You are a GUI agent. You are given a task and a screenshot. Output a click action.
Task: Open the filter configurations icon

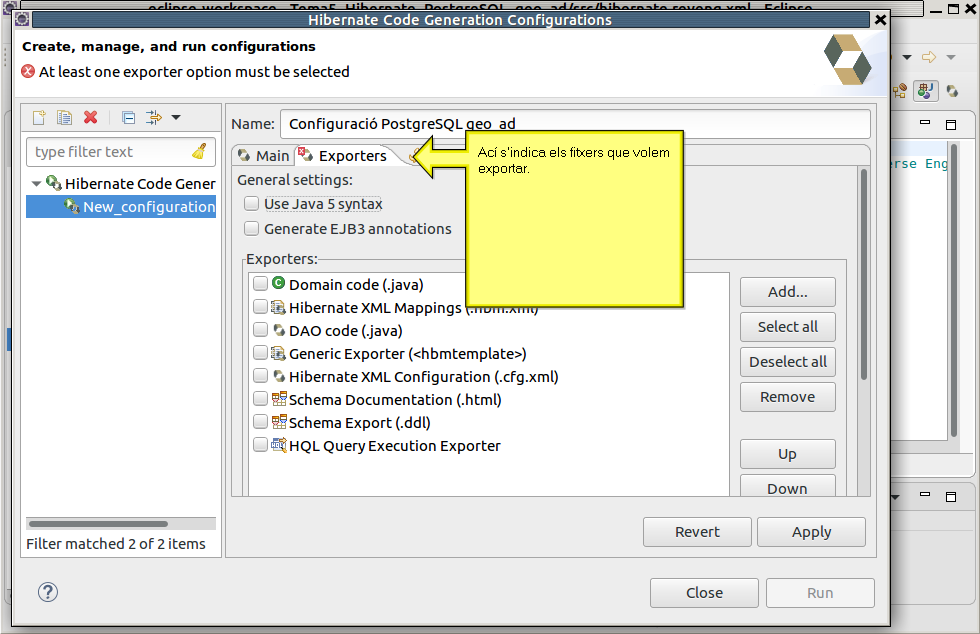pos(153,118)
